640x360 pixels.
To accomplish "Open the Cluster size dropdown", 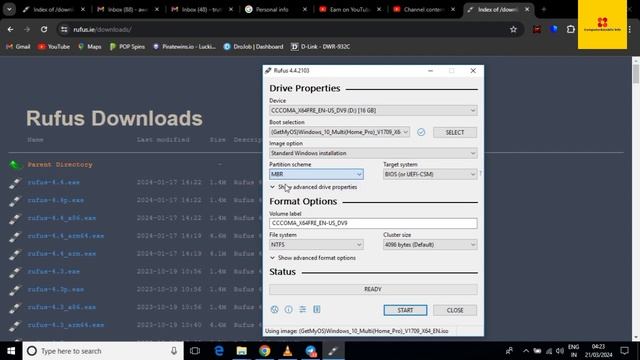I will click(430, 245).
